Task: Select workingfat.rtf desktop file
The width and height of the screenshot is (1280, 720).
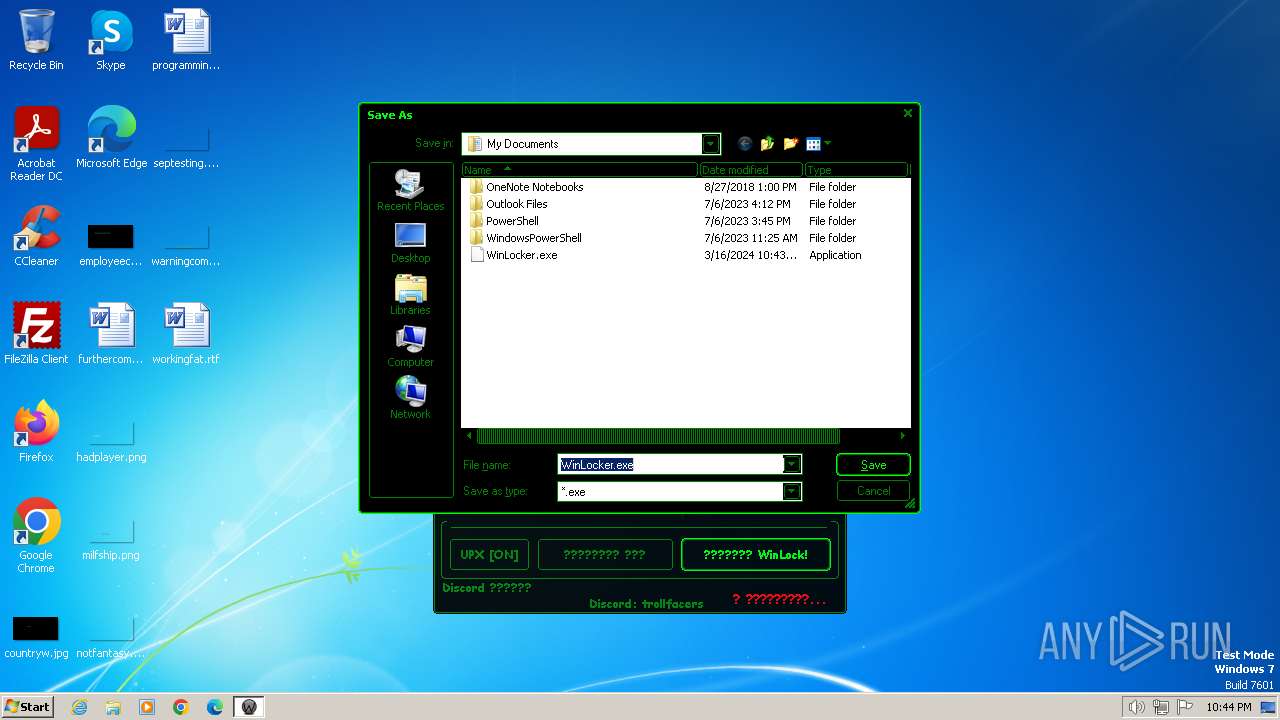Action: [186, 333]
